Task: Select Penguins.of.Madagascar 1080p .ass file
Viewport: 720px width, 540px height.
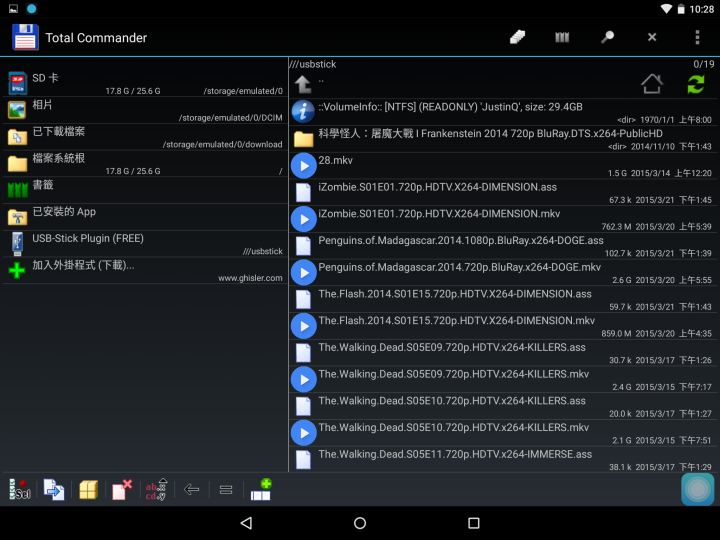Action: (x=503, y=246)
